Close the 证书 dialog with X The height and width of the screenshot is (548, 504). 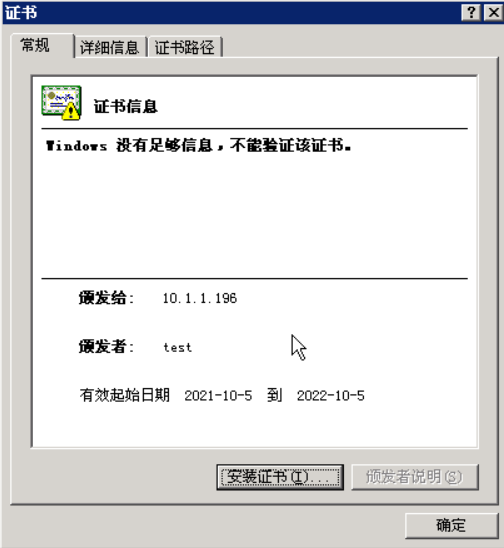point(494,13)
